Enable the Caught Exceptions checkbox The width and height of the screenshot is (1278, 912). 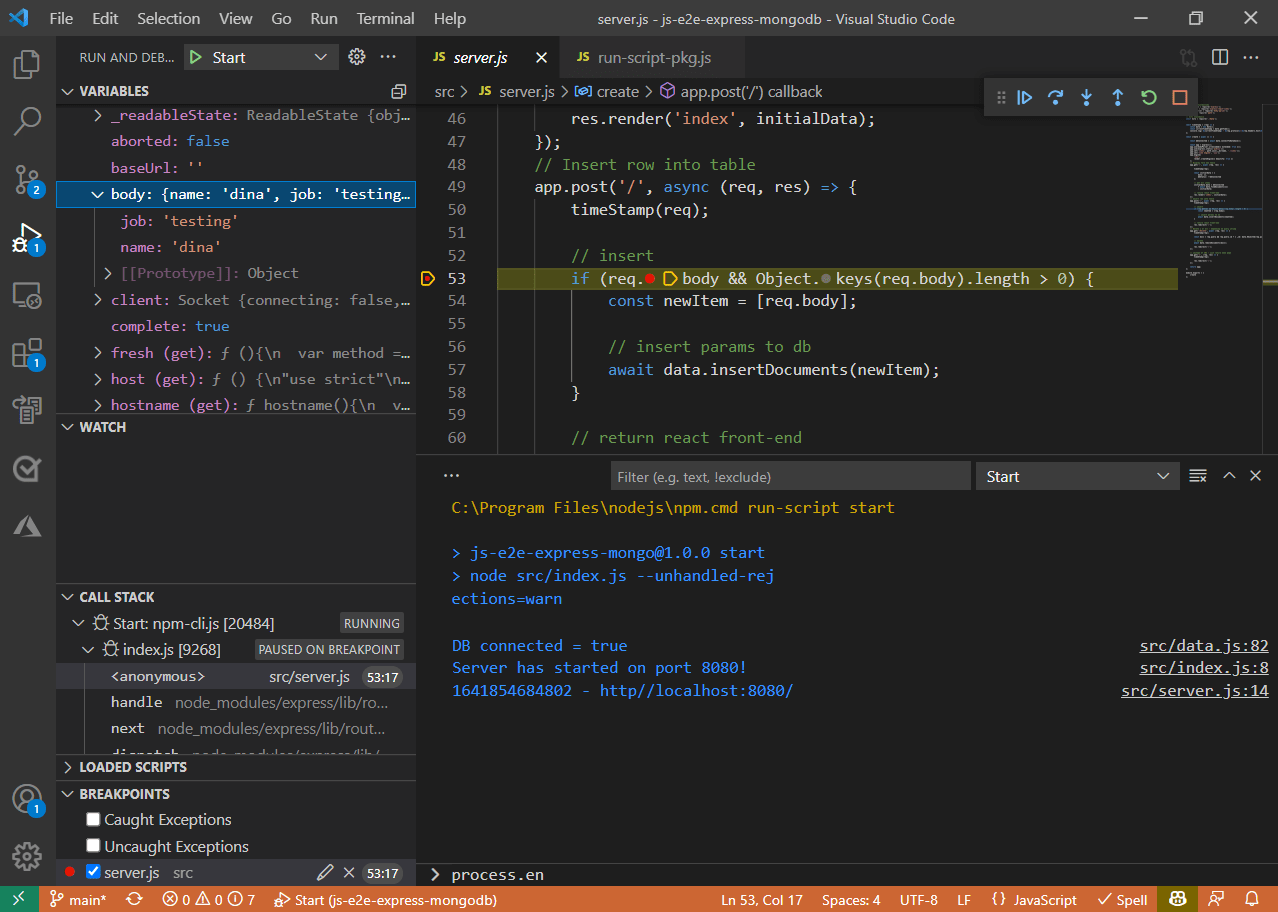(x=93, y=819)
